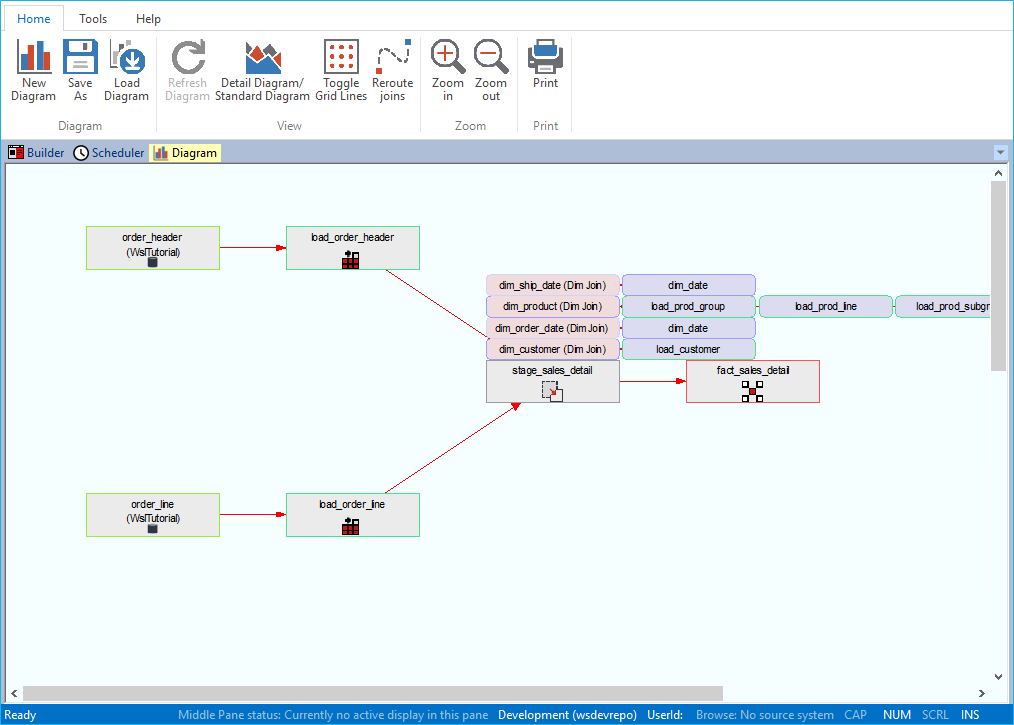Viewport: 1014px width, 725px height.
Task: Open the Home ribbon tab
Action: coord(34,19)
